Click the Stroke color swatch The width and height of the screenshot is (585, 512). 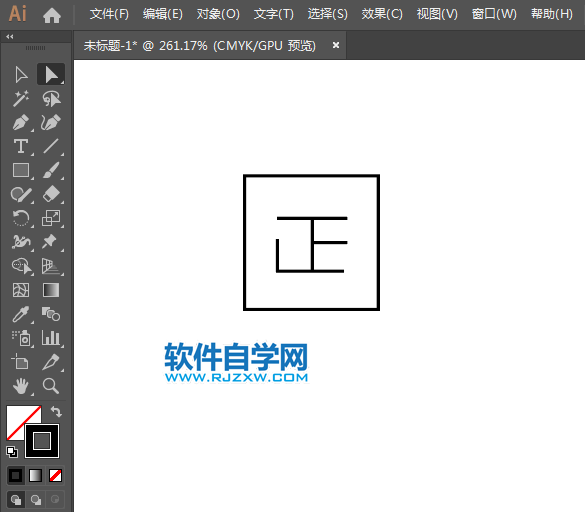tap(42, 441)
